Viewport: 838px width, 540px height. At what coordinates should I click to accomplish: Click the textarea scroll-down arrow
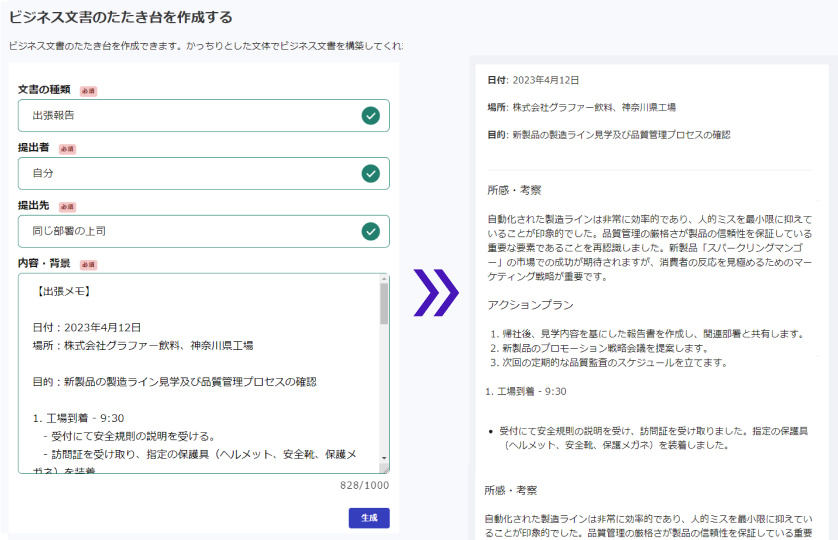pos(384,458)
